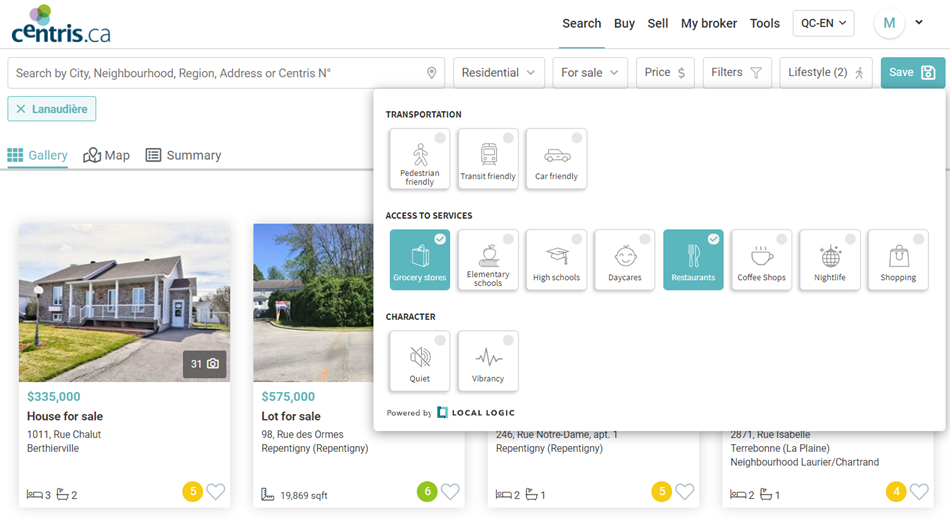Toggle the Car friendly option

[556, 159]
